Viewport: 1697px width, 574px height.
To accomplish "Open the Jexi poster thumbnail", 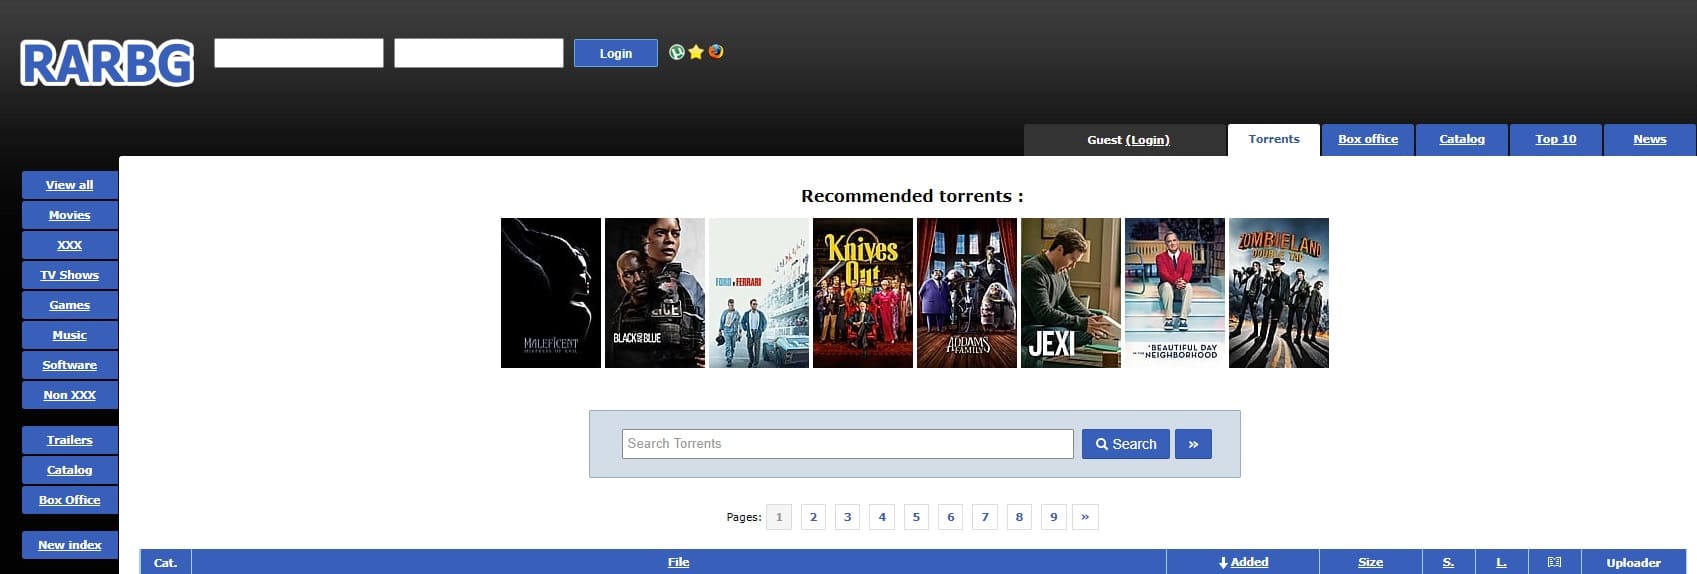I will [1071, 293].
